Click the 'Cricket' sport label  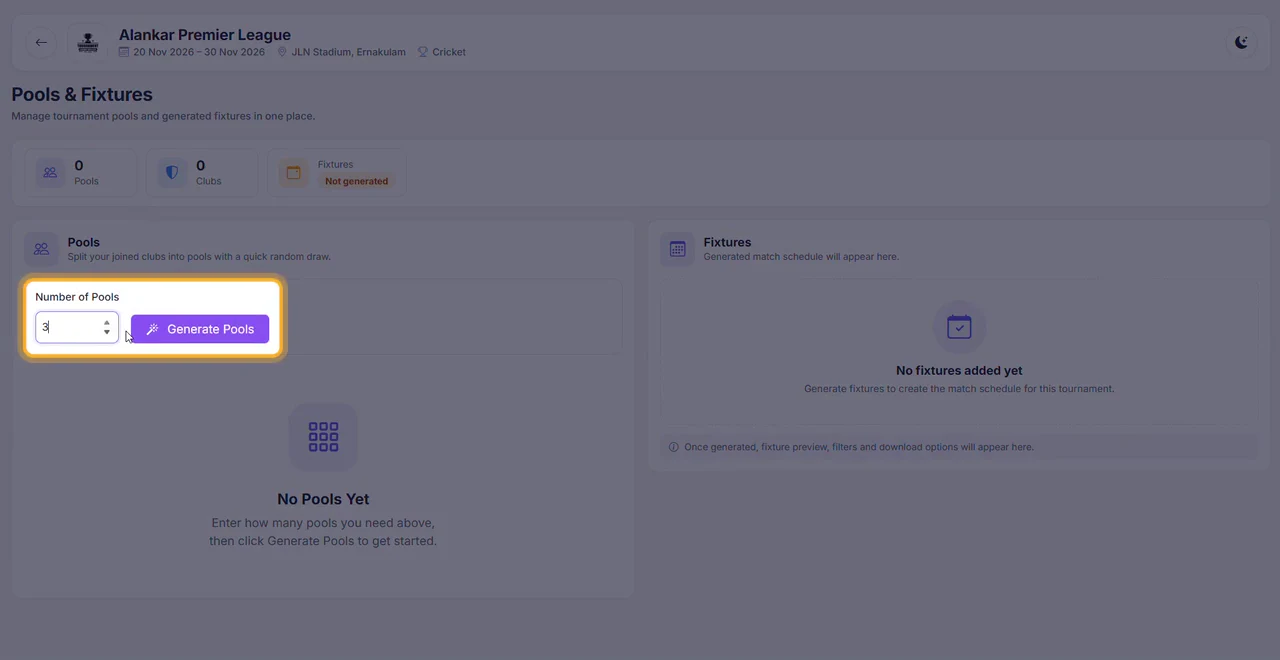click(449, 52)
